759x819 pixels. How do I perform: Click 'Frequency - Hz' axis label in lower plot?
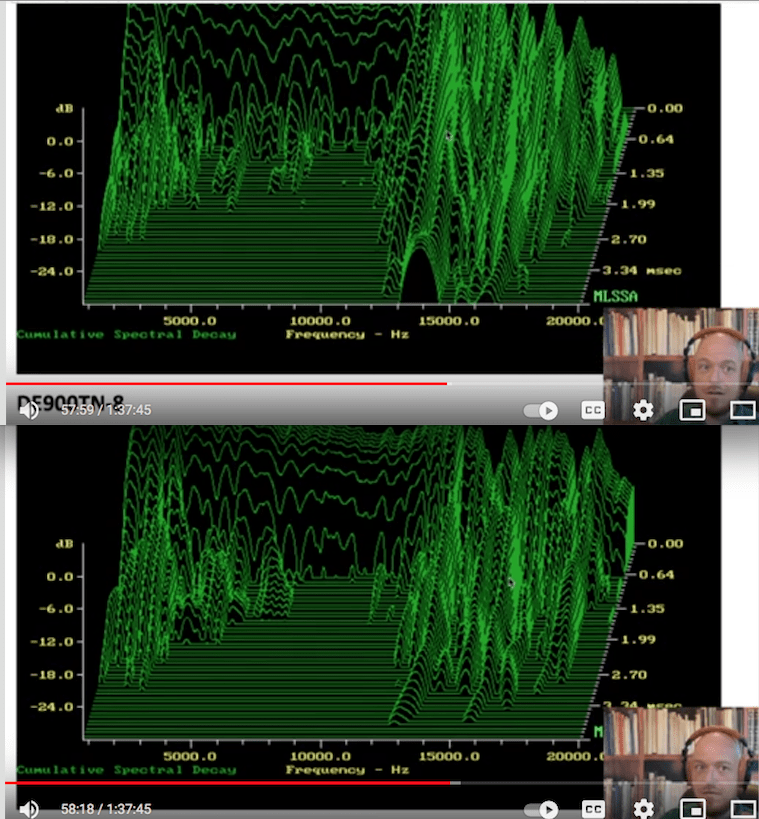(x=347, y=770)
